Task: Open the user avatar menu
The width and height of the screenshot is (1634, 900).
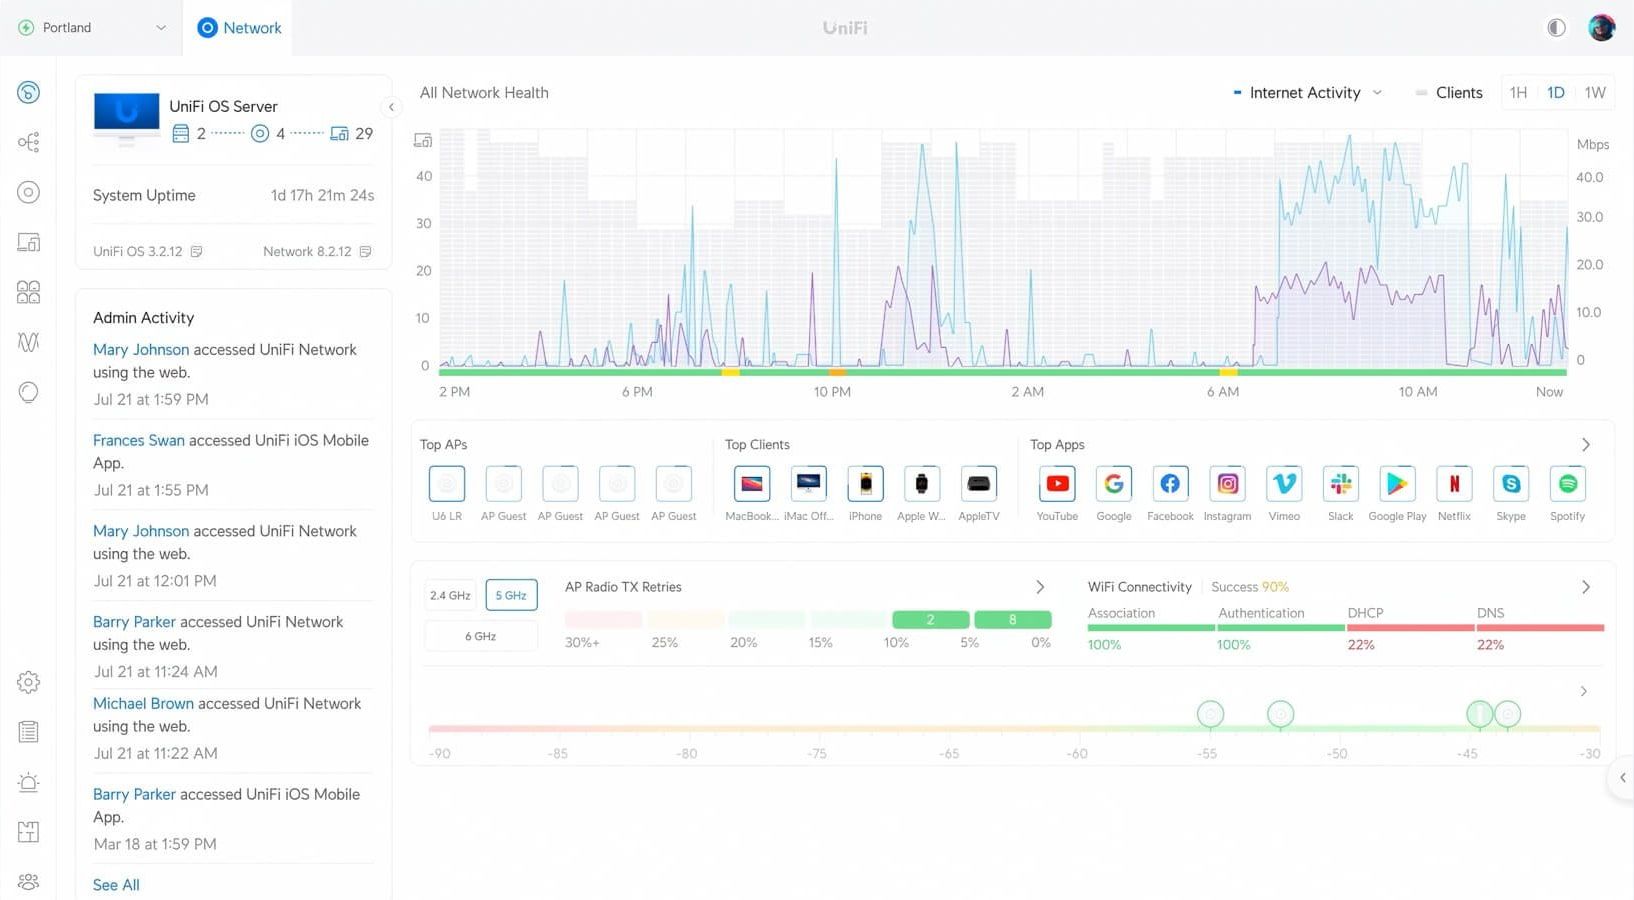Action: (x=1602, y=28)
